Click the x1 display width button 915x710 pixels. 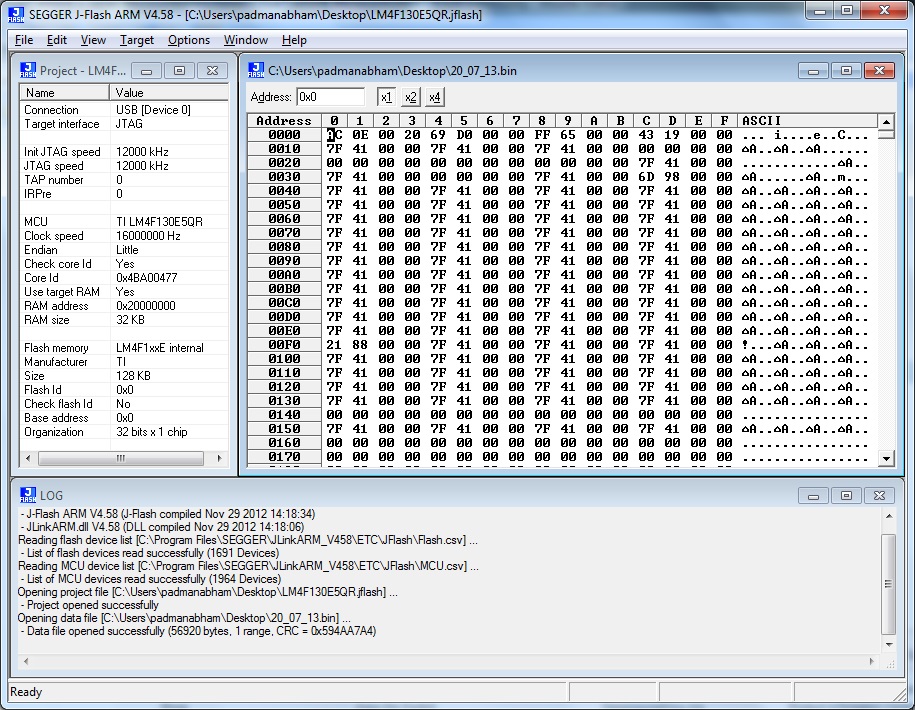386,97
